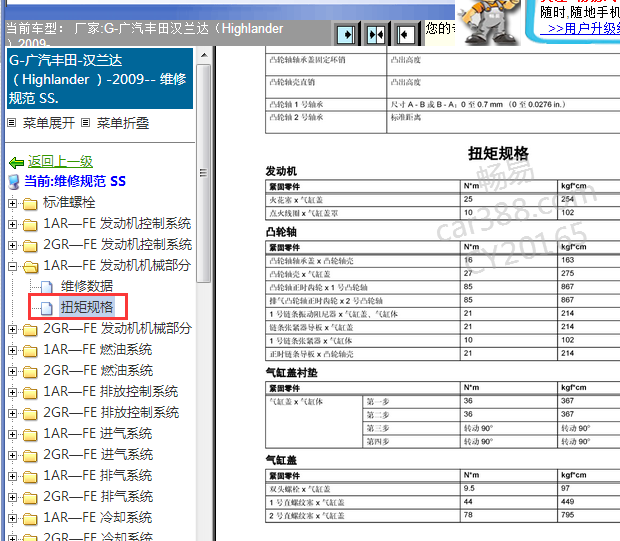The height and width of the screenshot is (541, 620).
Task: Click the center-split panel layout button
Action: point(376,35)
